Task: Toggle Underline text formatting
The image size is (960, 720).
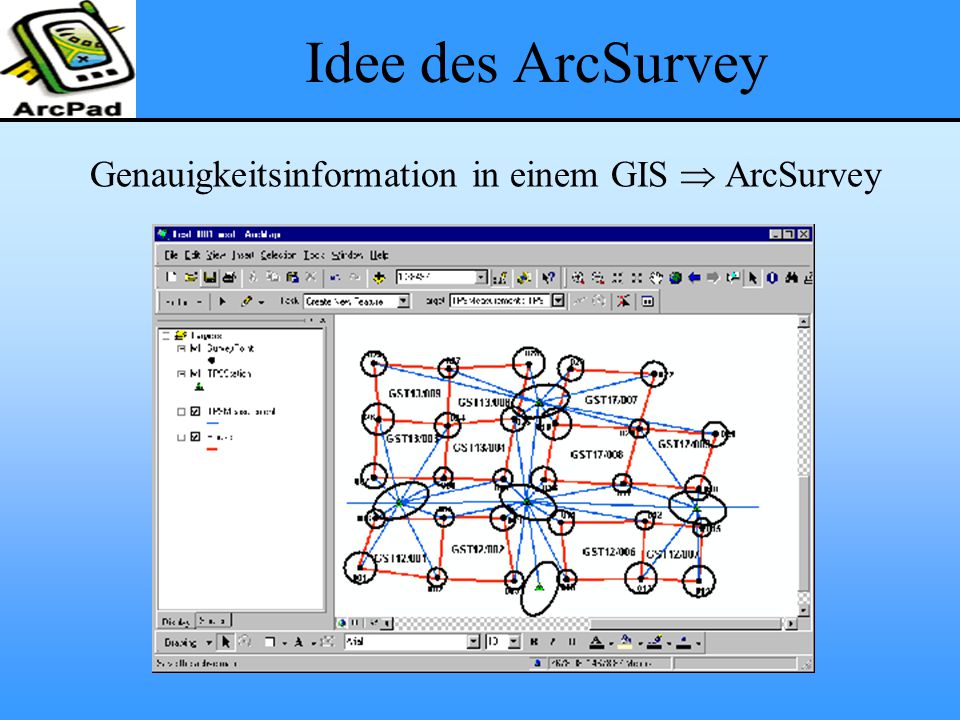Action: tap(572, 642)
